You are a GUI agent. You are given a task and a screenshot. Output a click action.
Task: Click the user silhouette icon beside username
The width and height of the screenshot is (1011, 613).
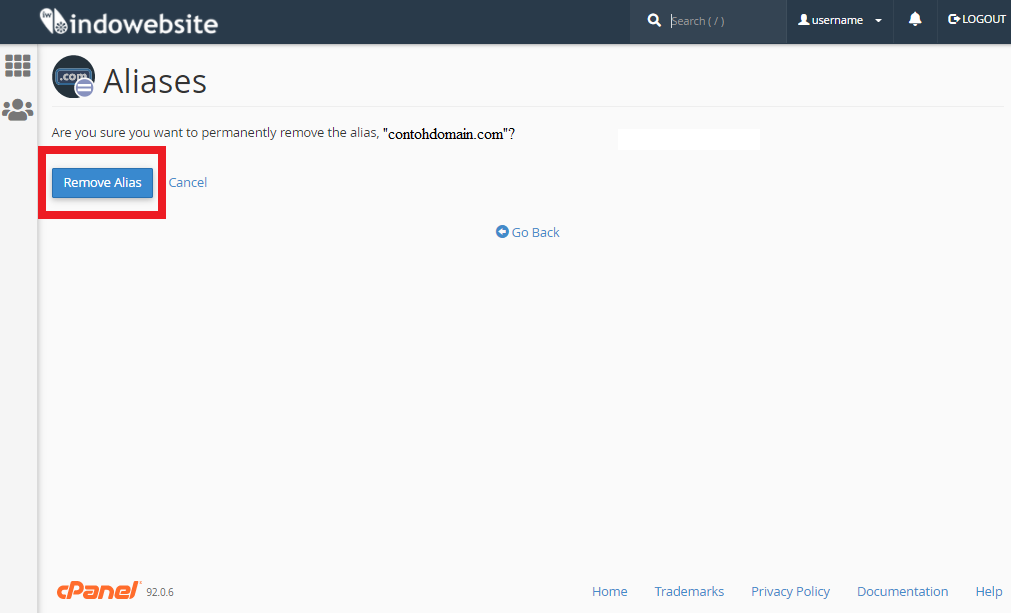pos(803,20)
